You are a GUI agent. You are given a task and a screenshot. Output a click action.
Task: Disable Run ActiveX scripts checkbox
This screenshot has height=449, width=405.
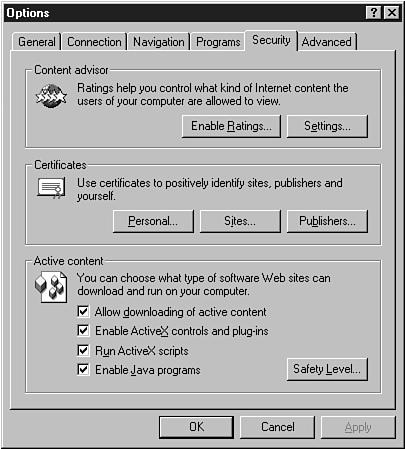coord(83,350)
